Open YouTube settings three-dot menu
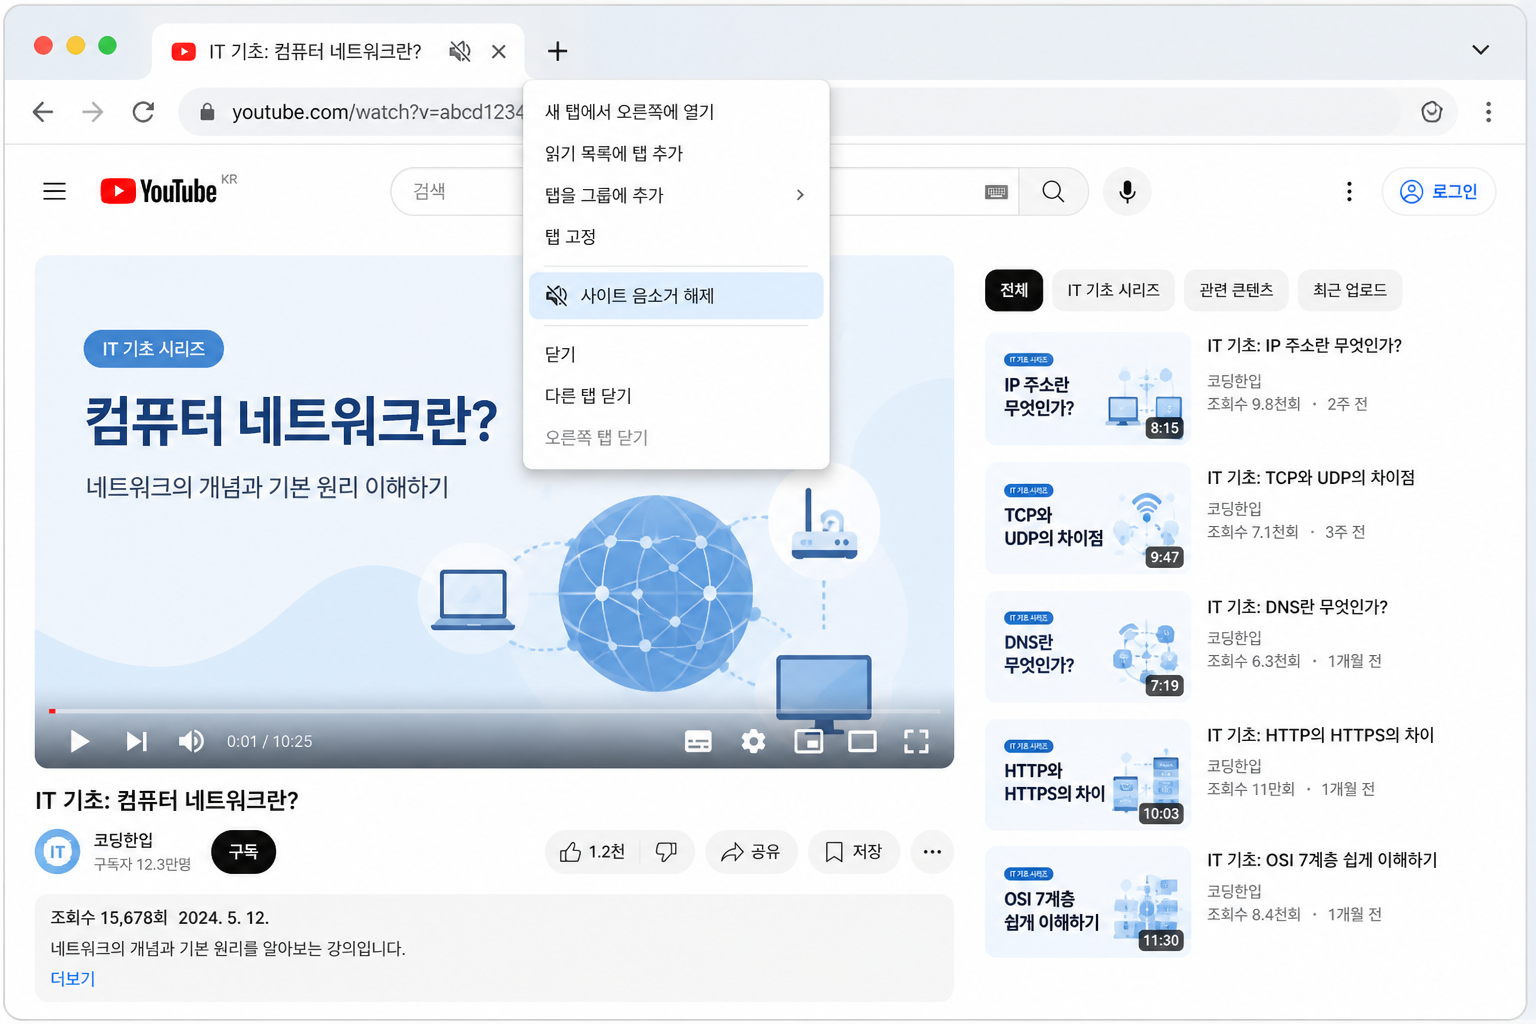Image resolution: width=1536 pixels, height=1024 pixels. 1349,191
